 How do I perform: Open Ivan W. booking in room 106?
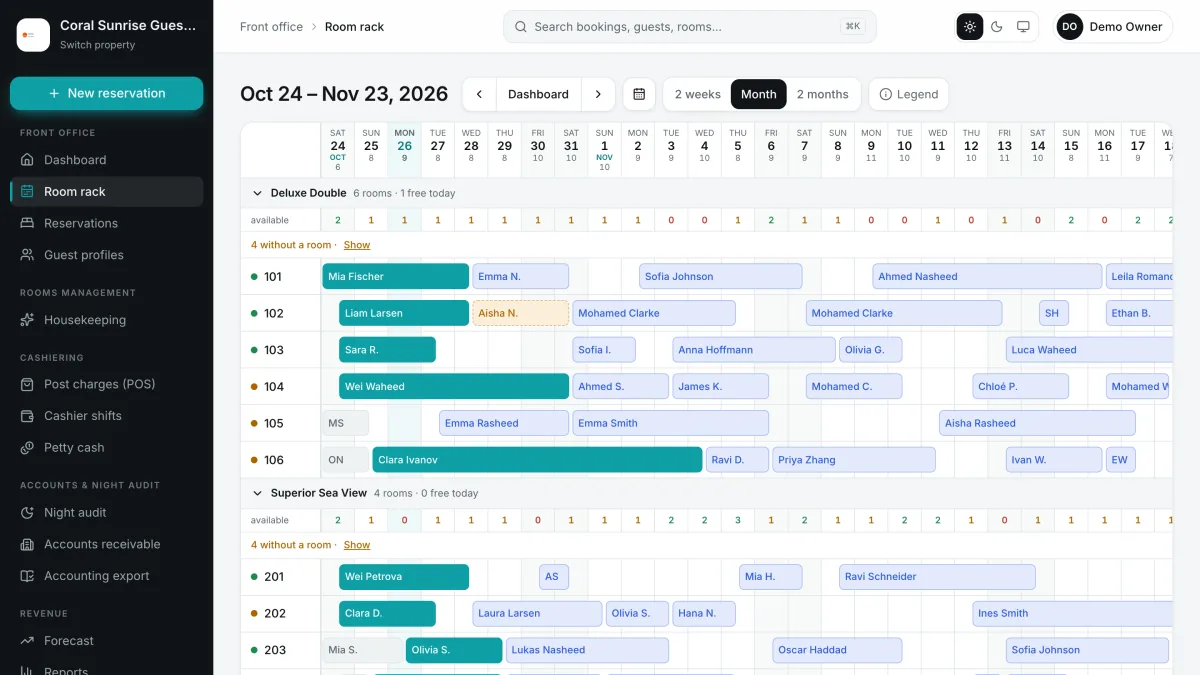point(1054,460)
